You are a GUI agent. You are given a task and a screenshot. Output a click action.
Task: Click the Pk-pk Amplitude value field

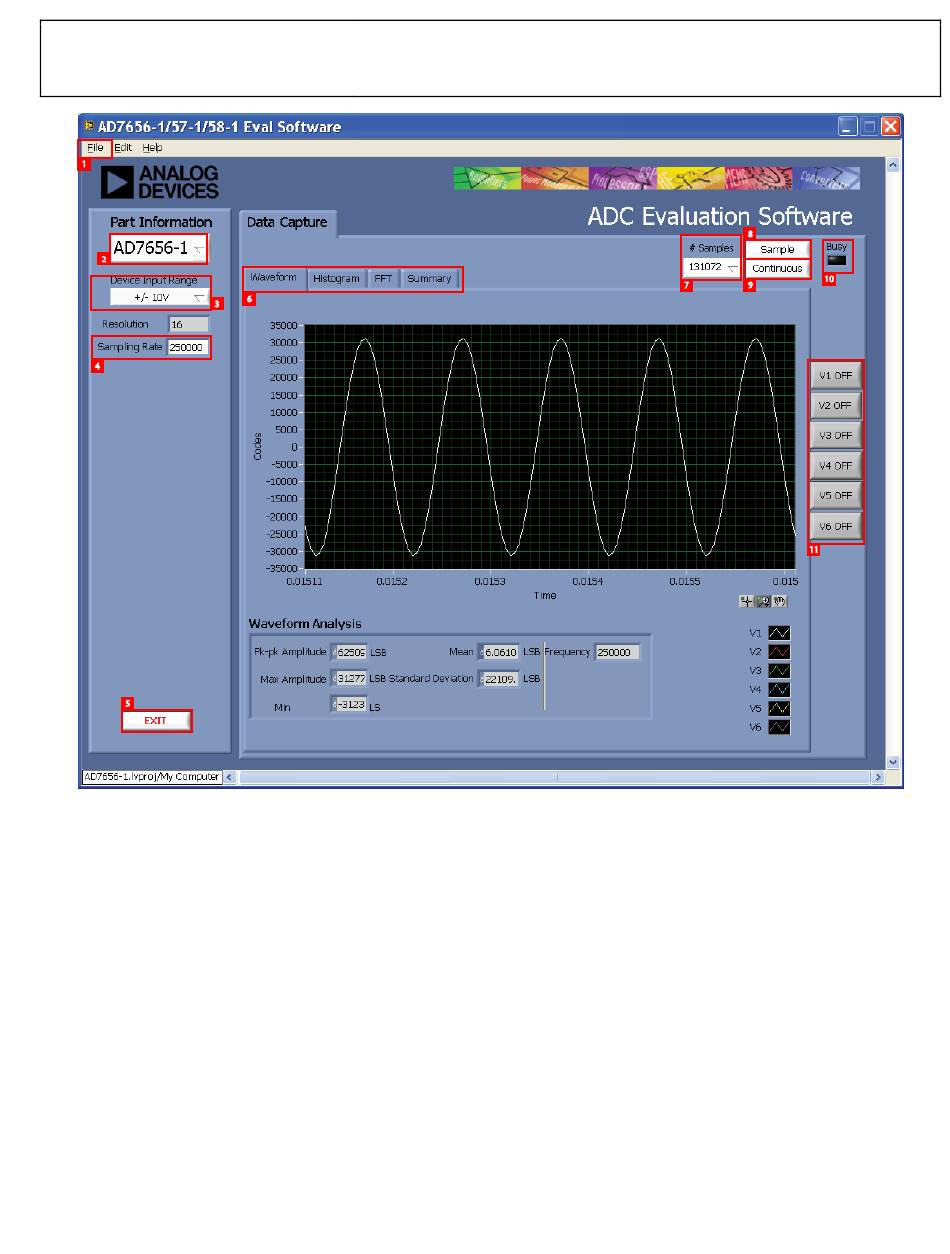[x=349, y=652]
